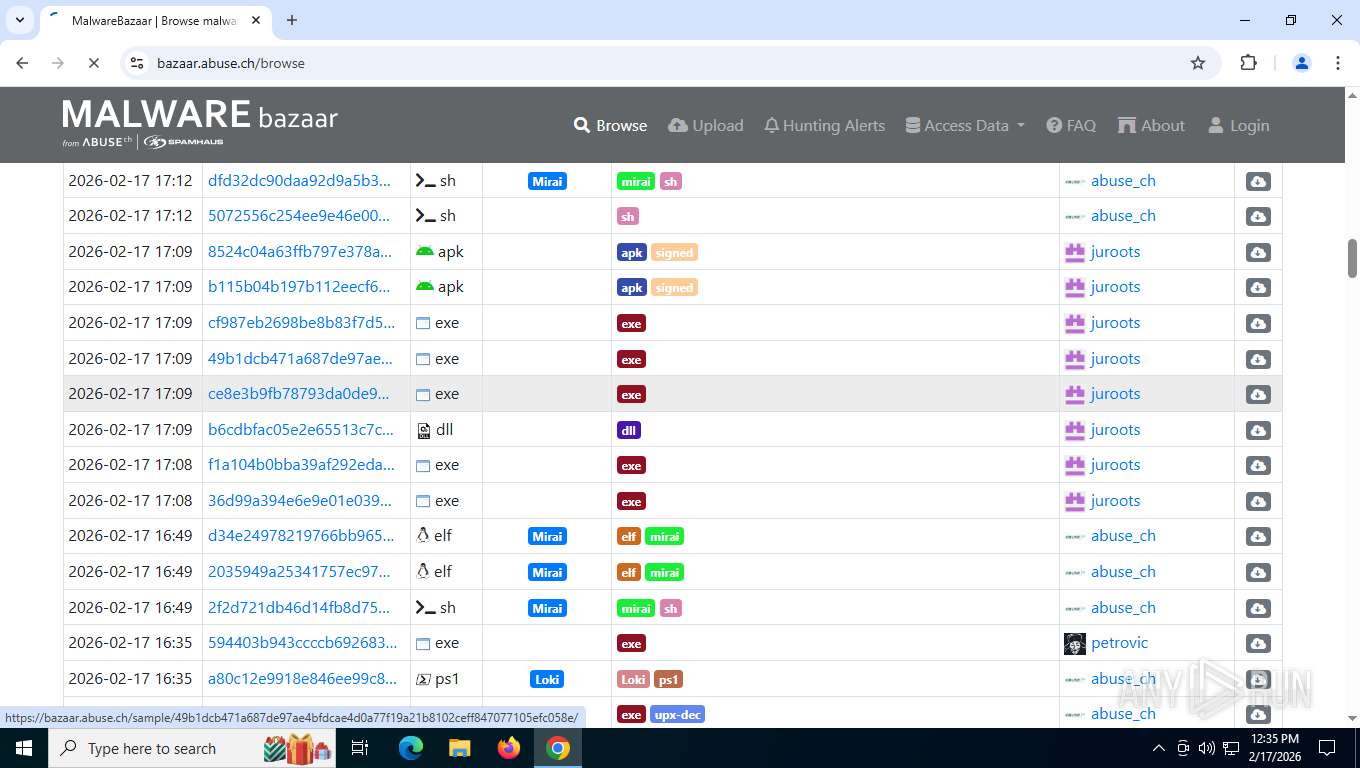Open the Upload nav item
This screenshot has width=1360, height=768.
(x=706, y=125)
